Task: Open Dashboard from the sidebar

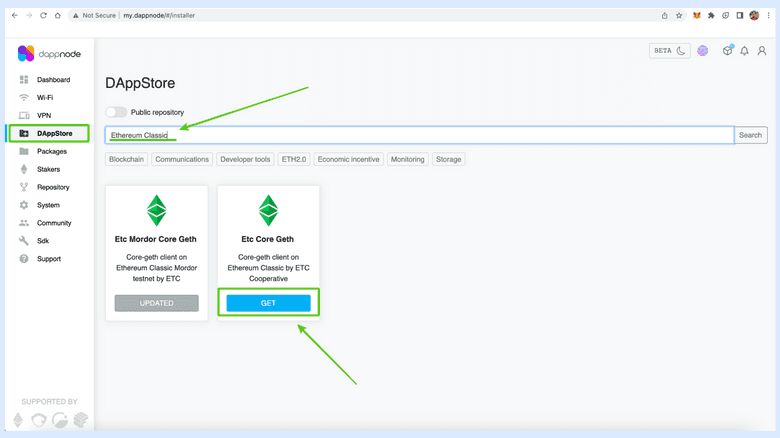Action: coord(53,79)
